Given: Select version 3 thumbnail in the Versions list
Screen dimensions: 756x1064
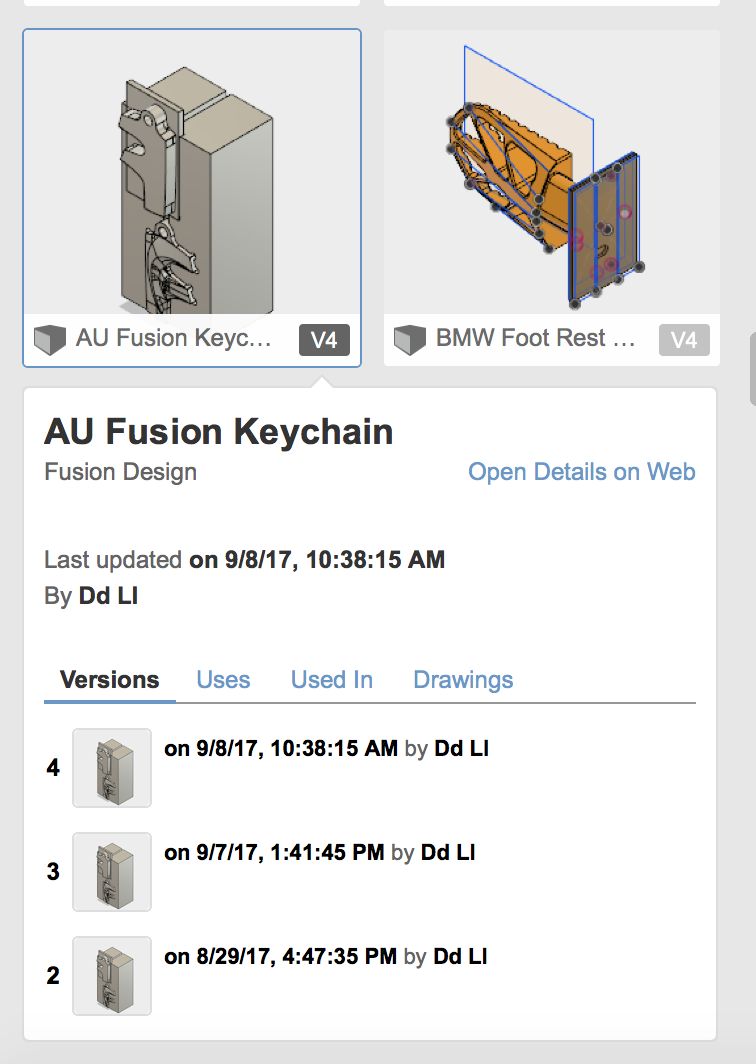Looking at the screenshot, I should (111, 872).
